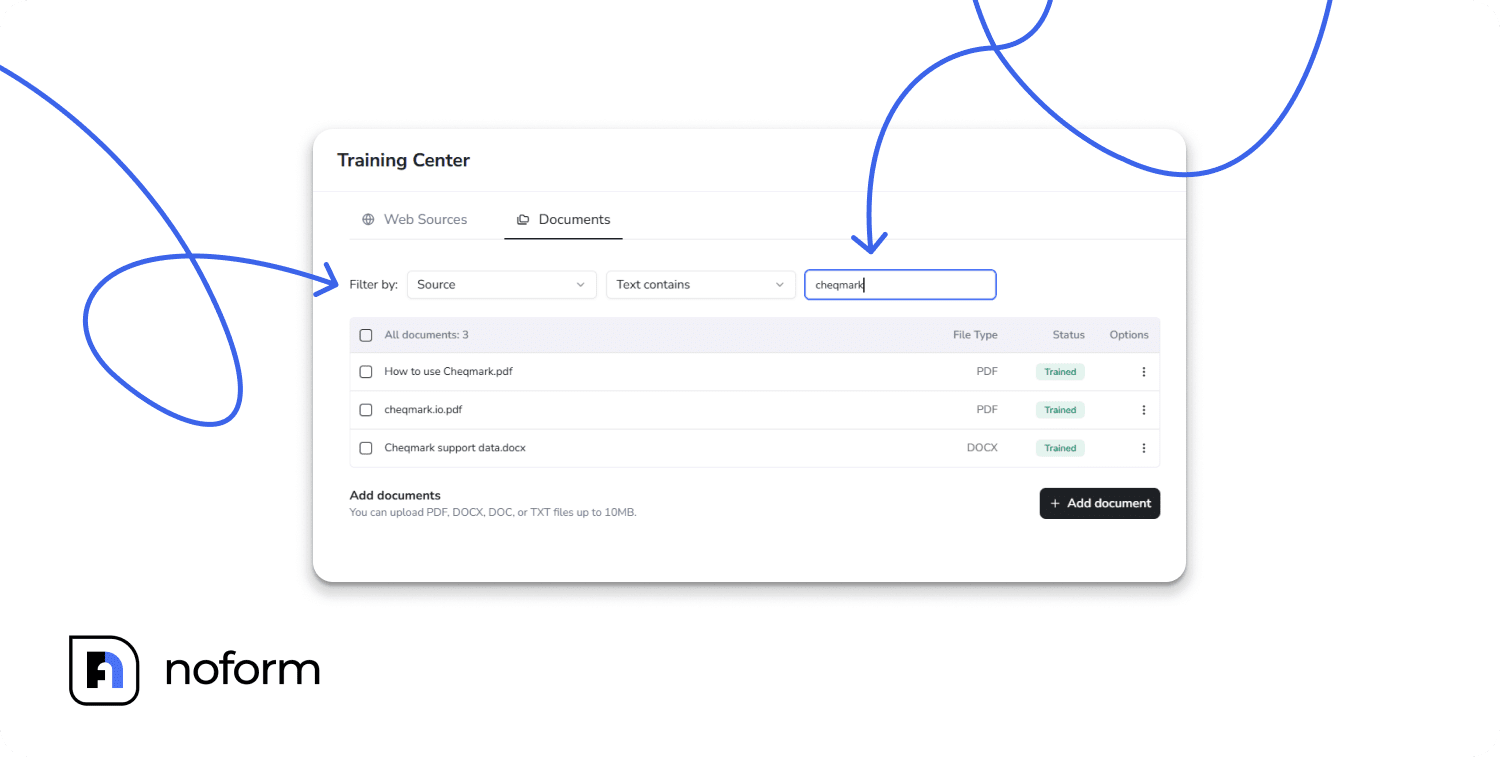Expand the Text contains dropdown

(x=700, y=284)
